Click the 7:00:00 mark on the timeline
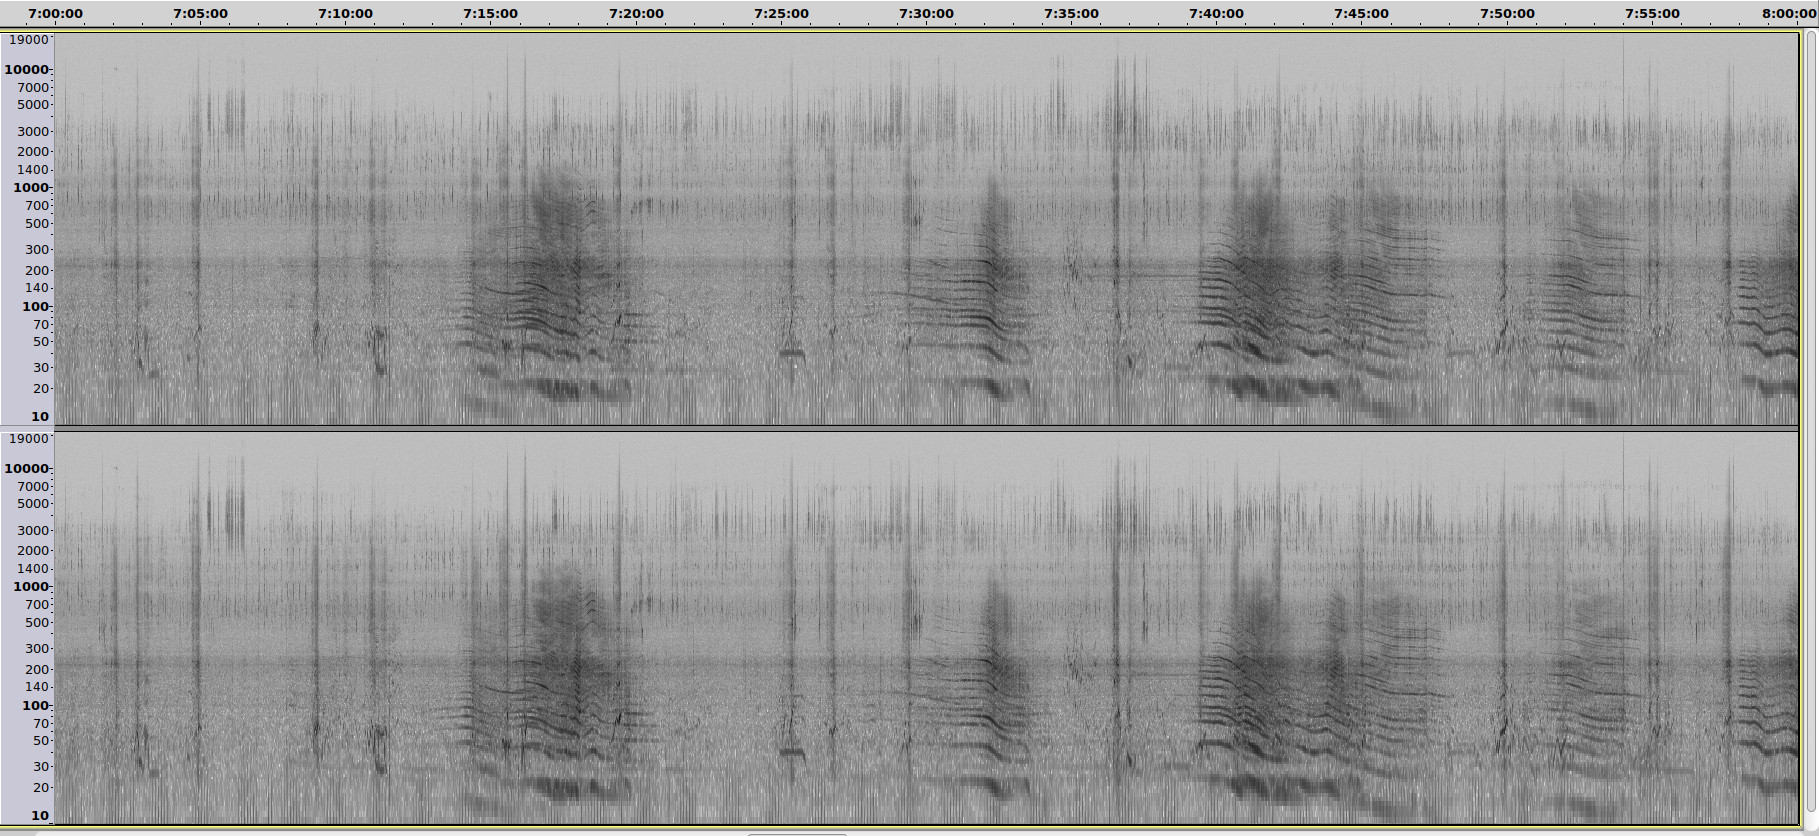The width and height of the screenshot is (1819, 836). coord(55,14)
